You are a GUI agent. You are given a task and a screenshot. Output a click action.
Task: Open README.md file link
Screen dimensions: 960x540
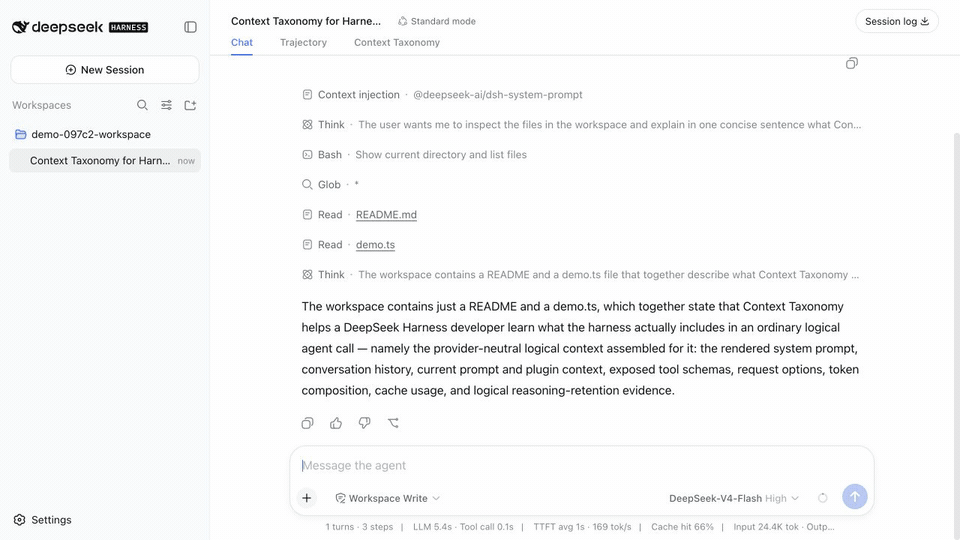pos(386,215)
